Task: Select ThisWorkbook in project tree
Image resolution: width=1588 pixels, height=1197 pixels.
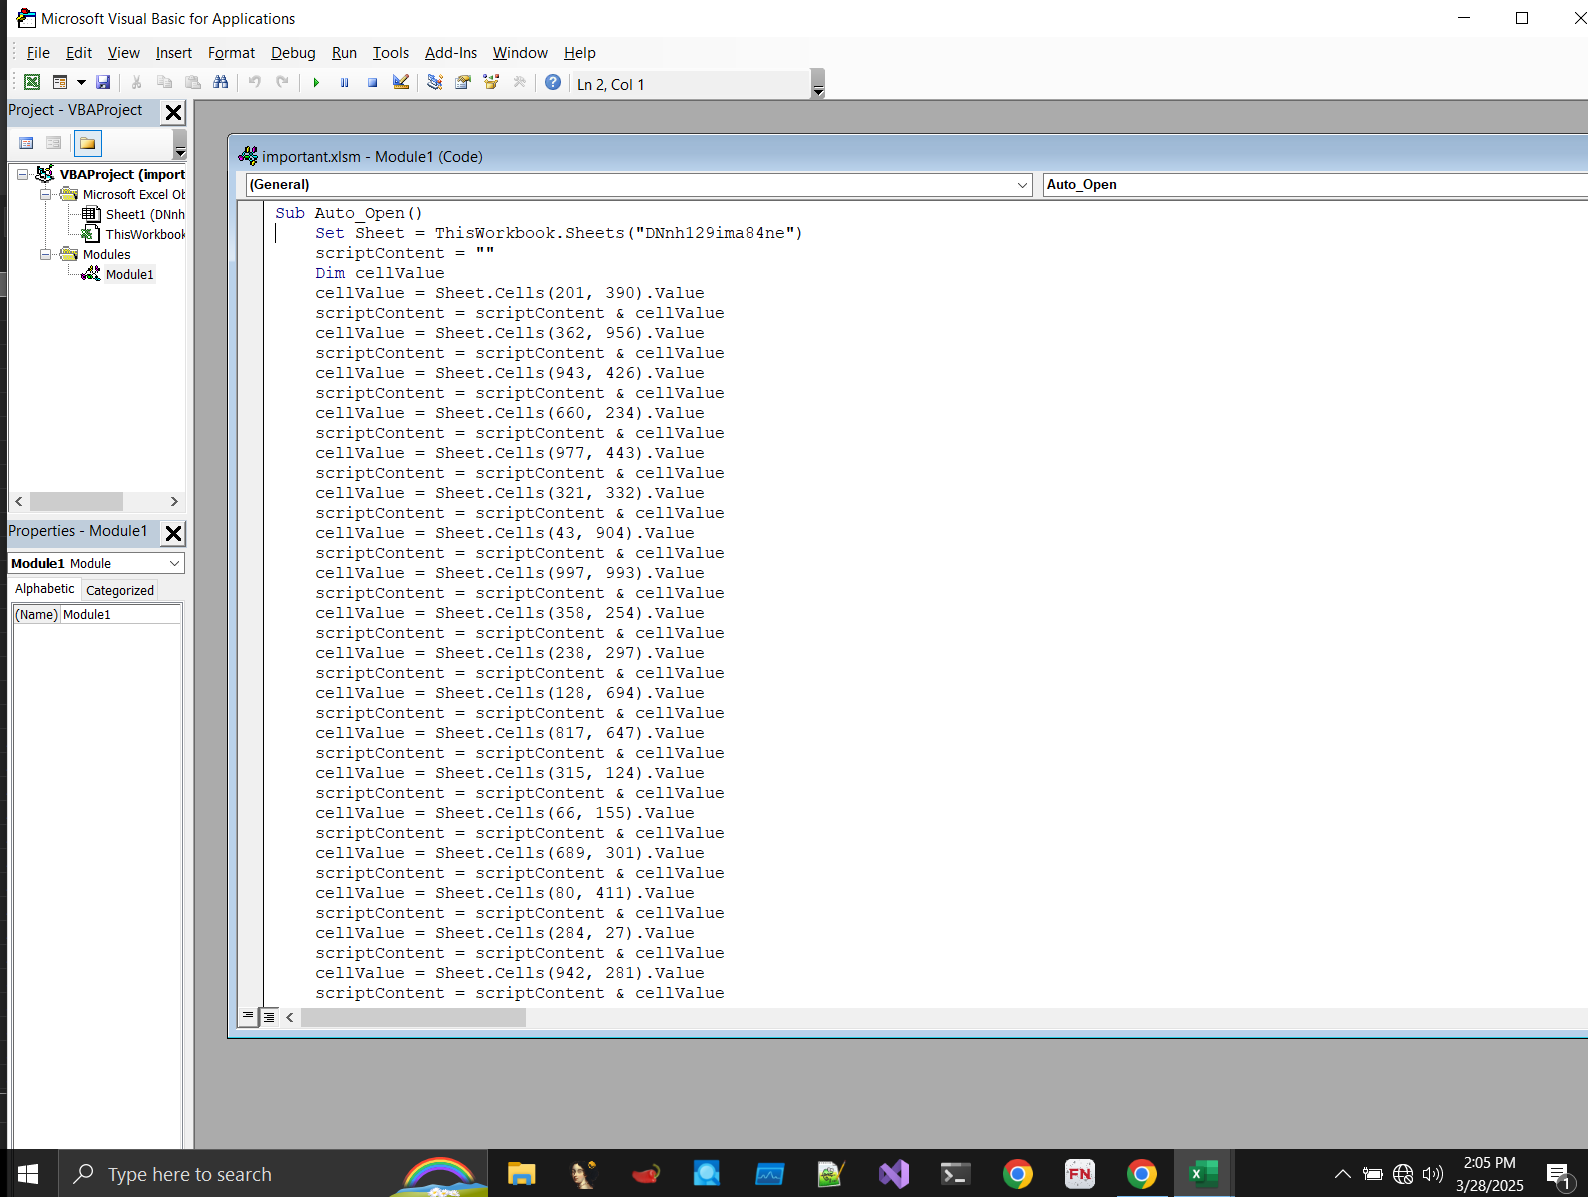Action: (145, 234)
